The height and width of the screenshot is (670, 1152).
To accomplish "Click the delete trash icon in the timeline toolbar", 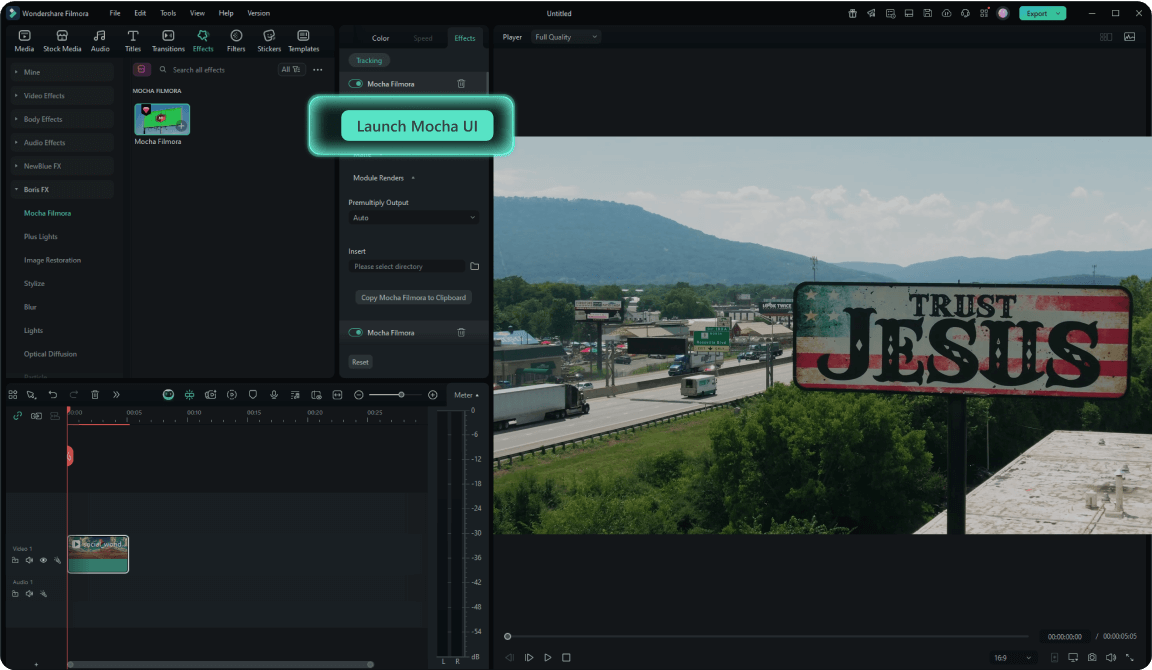I will pyautogui.click(x=95, y=395).
